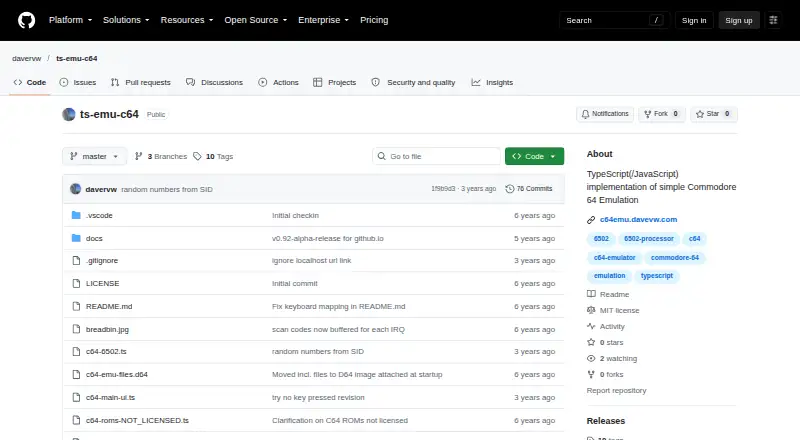Select the commodore-64 topic tag

(674, 258)
